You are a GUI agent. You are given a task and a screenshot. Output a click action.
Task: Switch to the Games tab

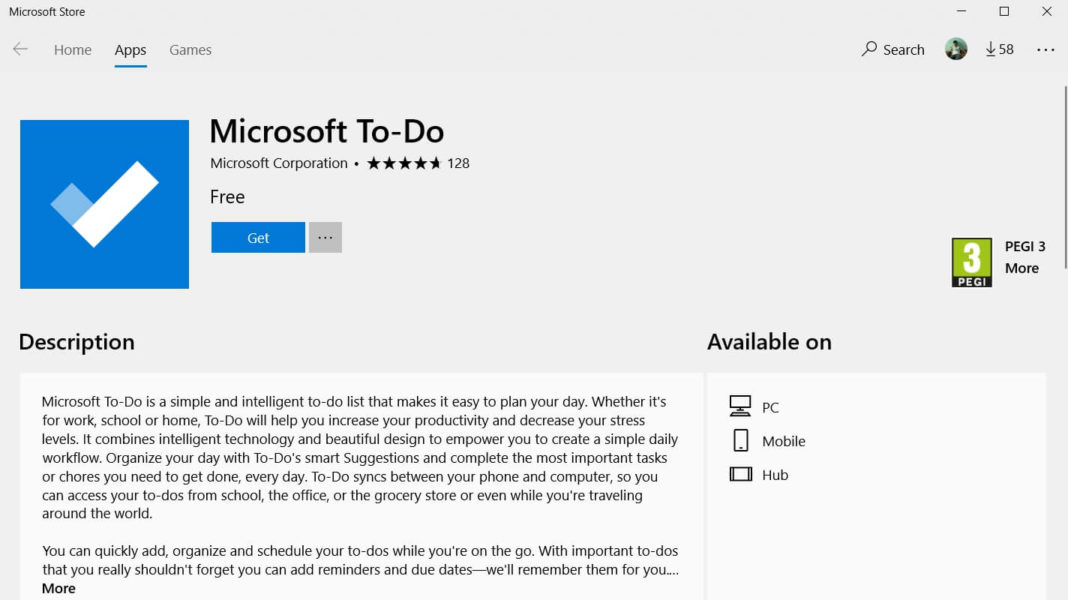pos(190,50)
